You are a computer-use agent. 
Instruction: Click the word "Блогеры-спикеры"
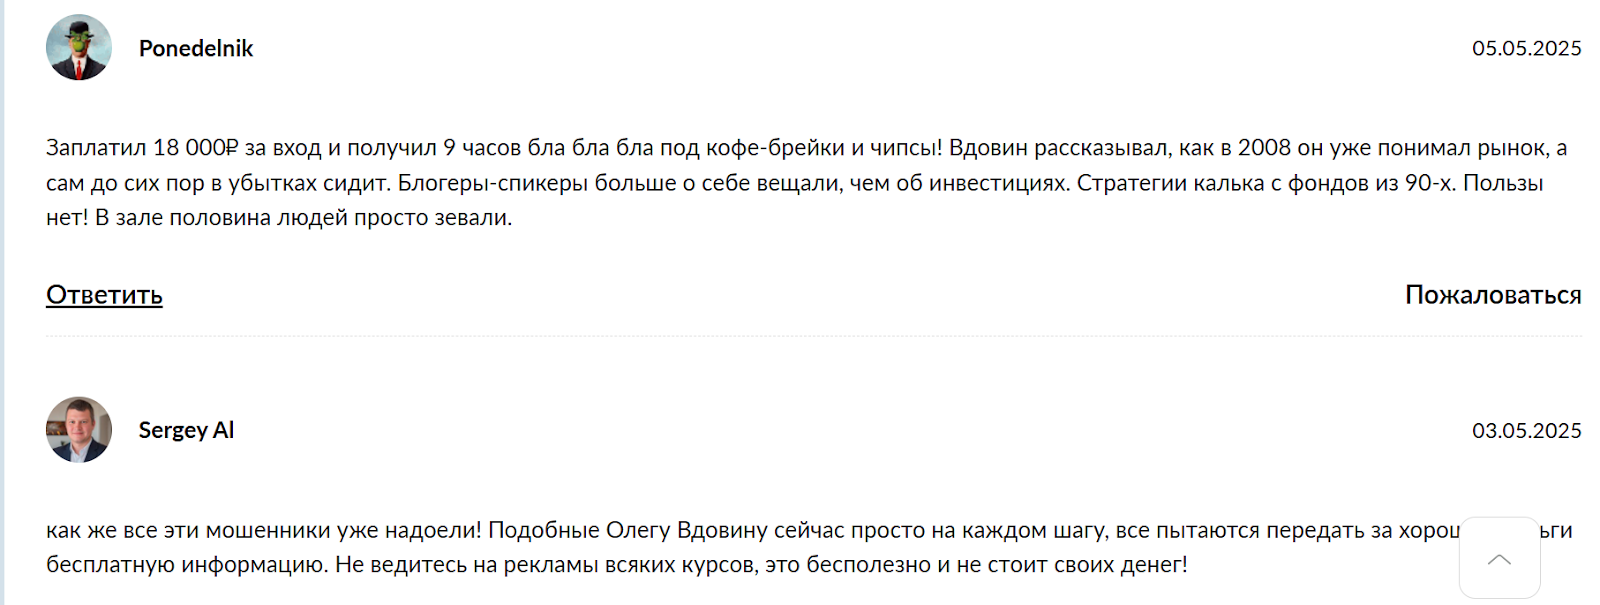coord(493,183)
